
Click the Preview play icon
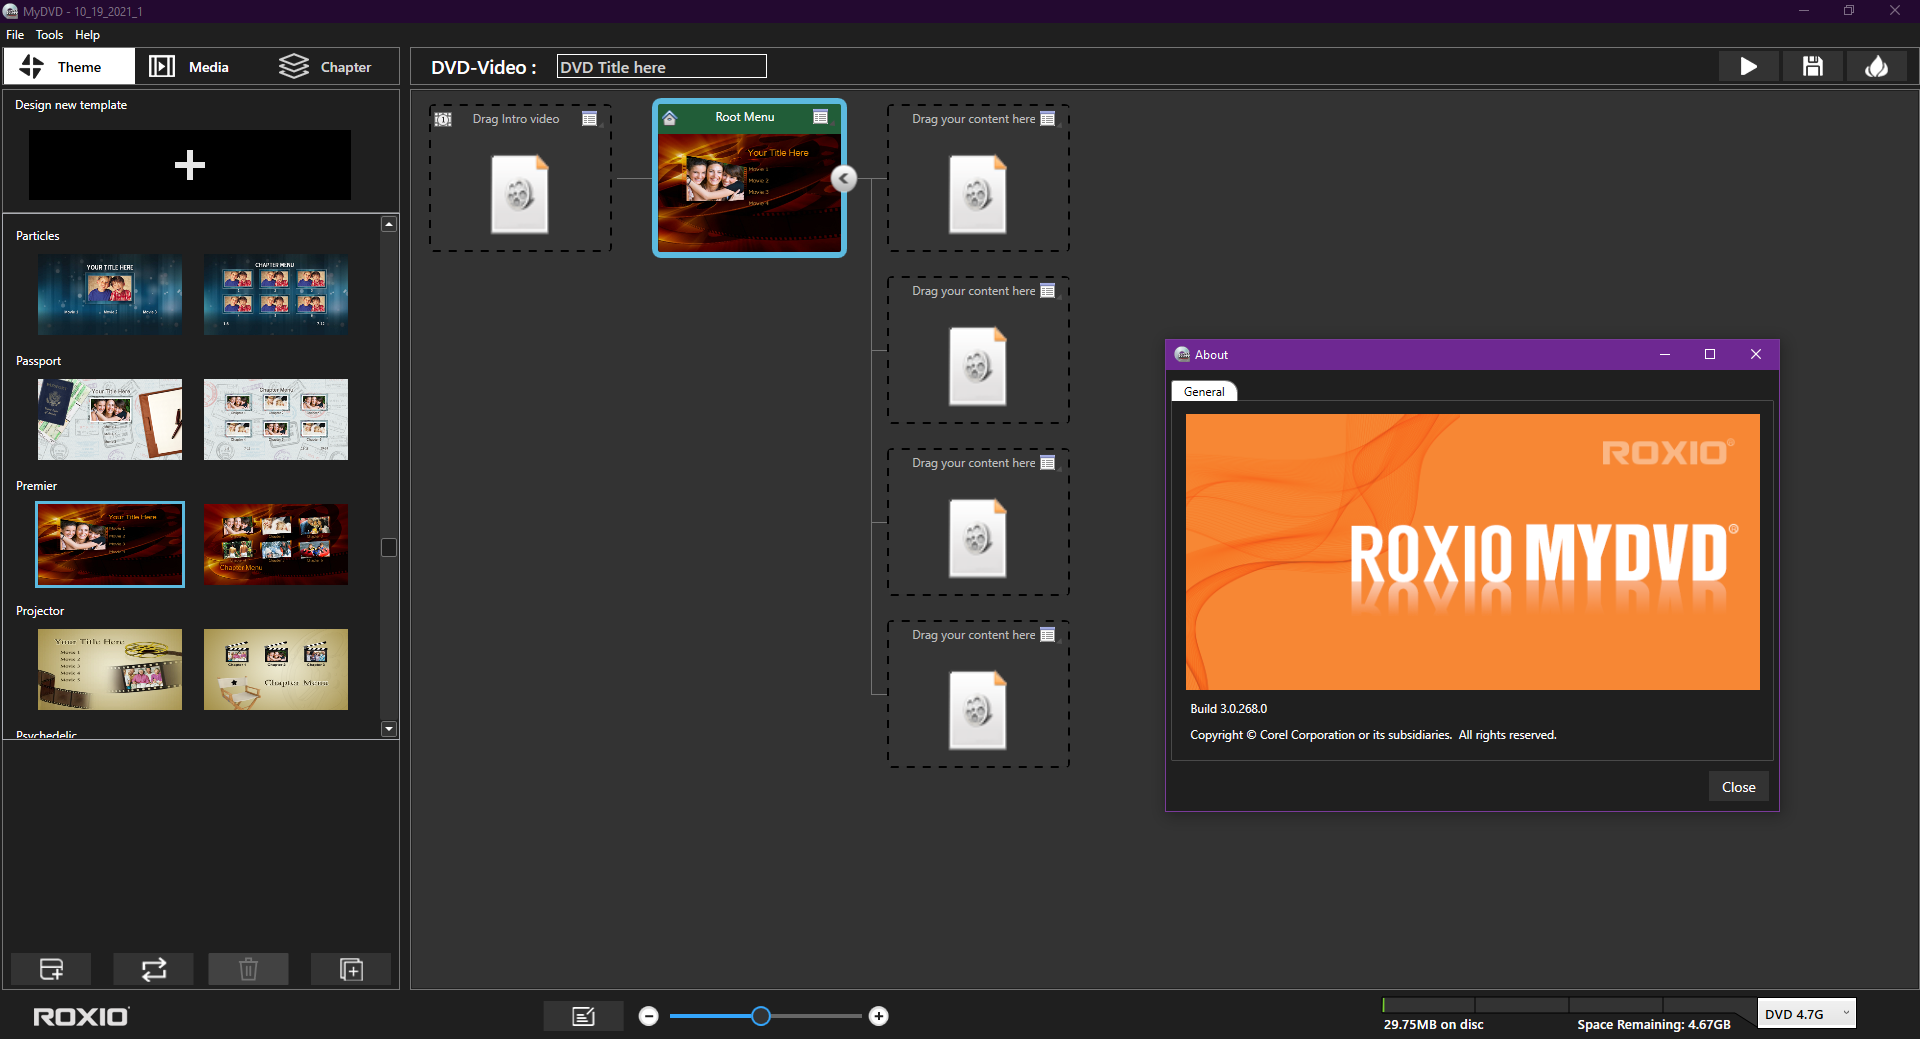(1748, 67)
